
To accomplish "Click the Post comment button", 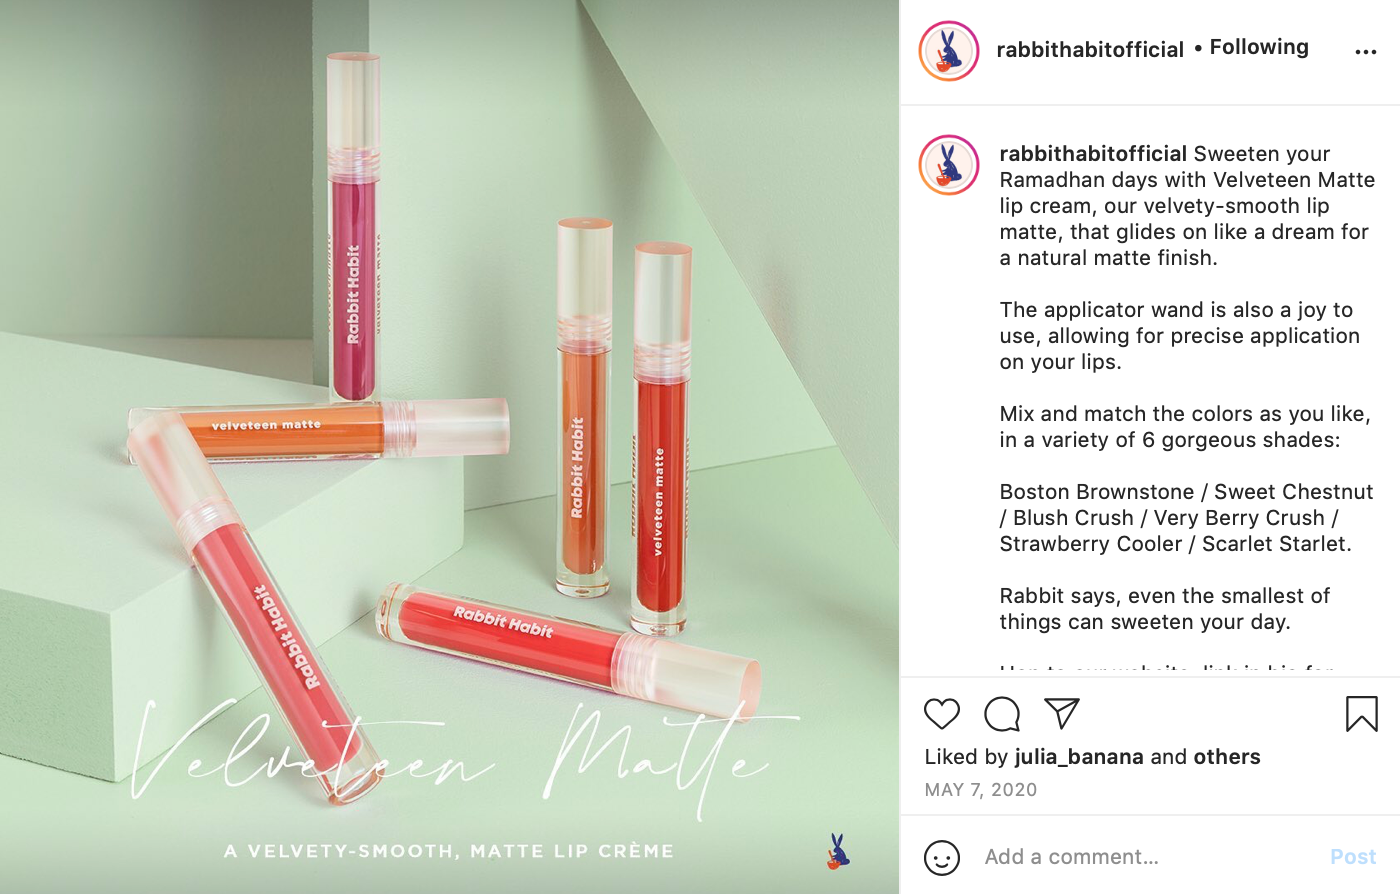I will pyautogui.click(x=1353, y=857).
